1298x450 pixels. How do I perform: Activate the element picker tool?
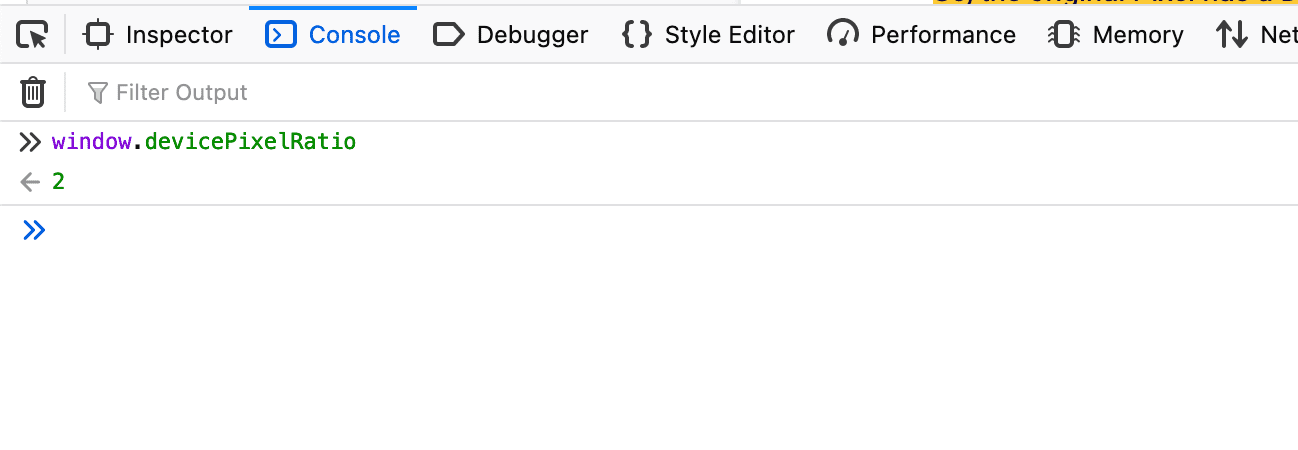[33, 36]
